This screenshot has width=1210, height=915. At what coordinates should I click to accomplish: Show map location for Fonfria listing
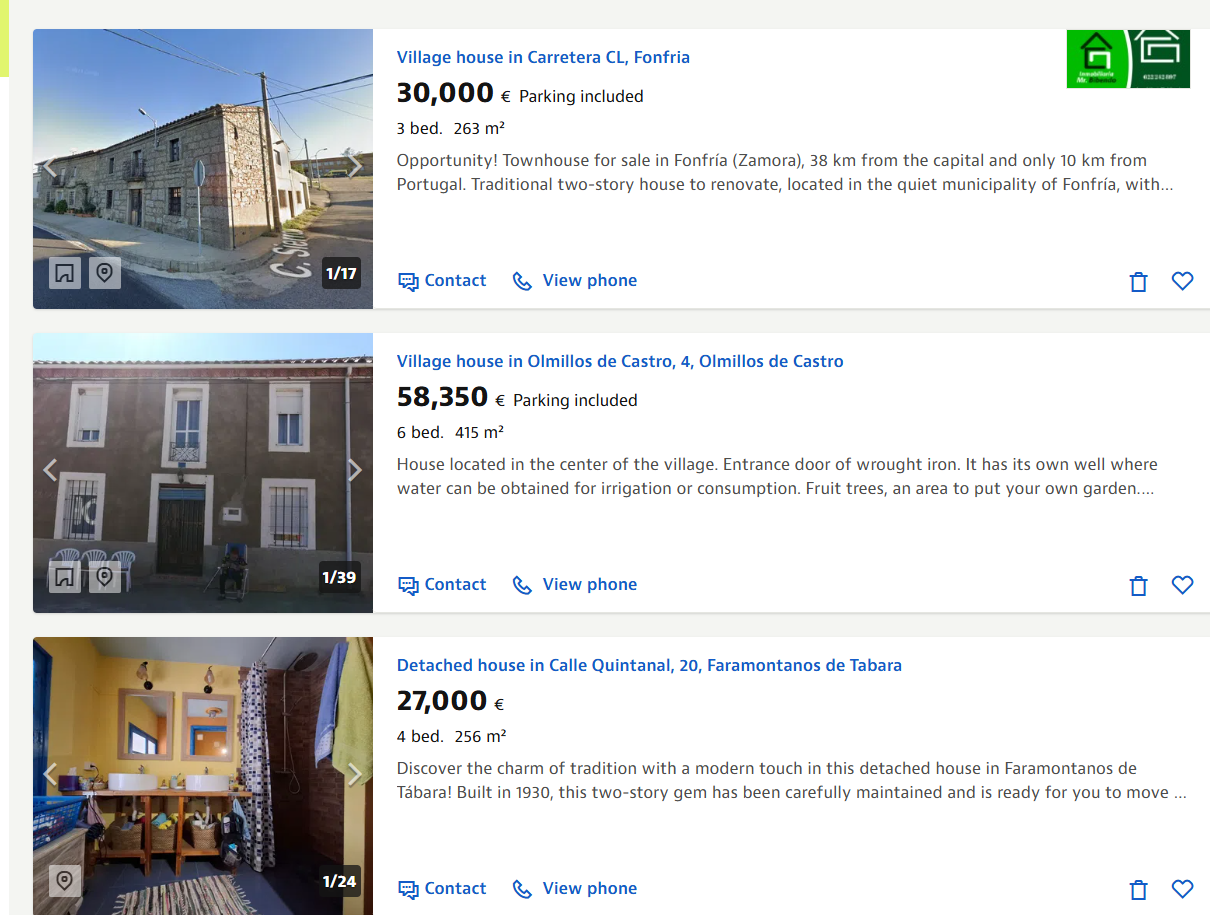pyautogui.click(x=105, y=273)
